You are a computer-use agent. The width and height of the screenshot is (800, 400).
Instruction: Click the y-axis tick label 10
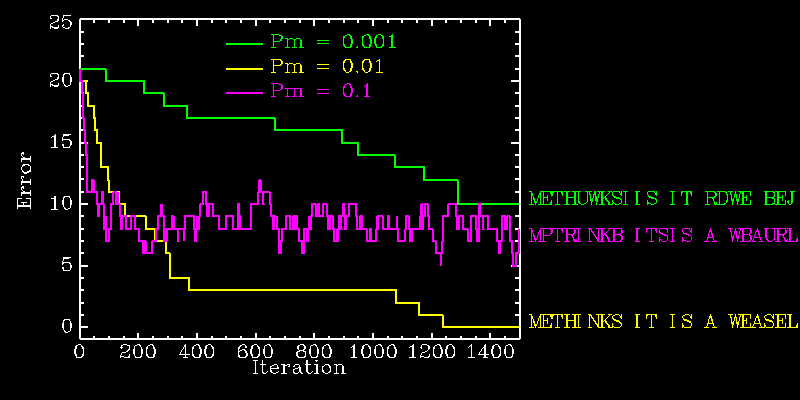point(61,204)
